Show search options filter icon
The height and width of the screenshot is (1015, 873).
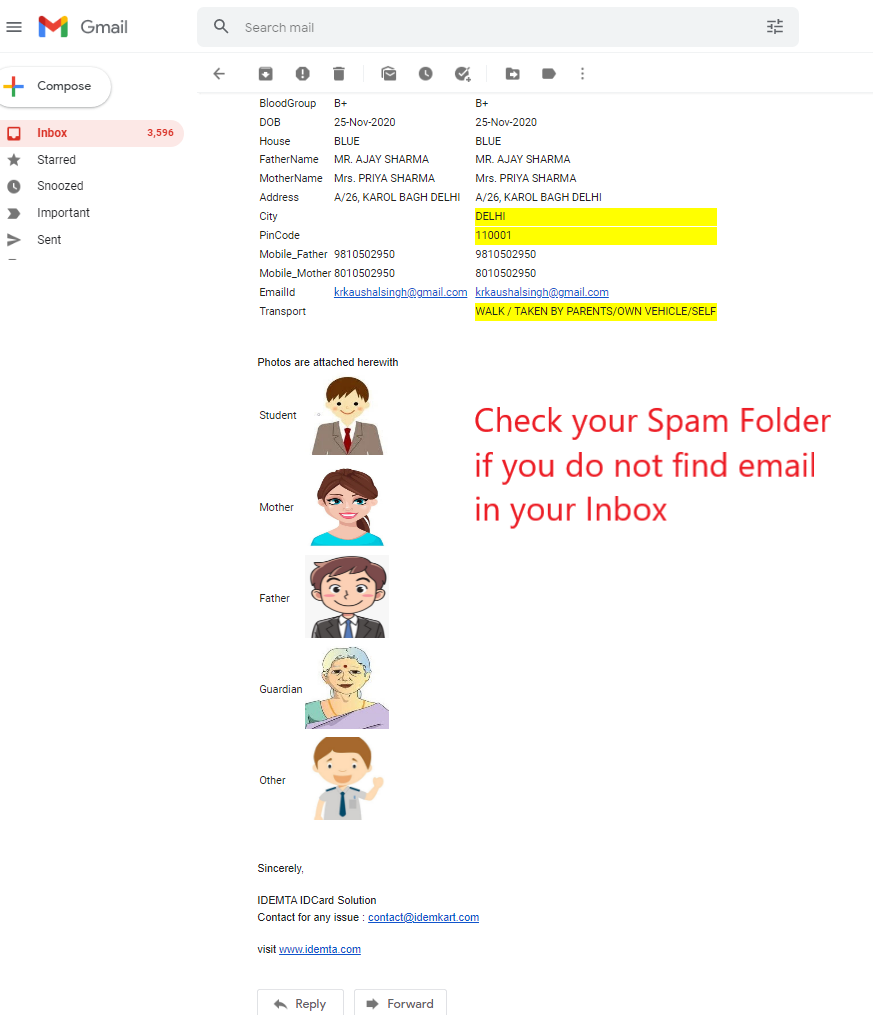(x=775, y=27)
